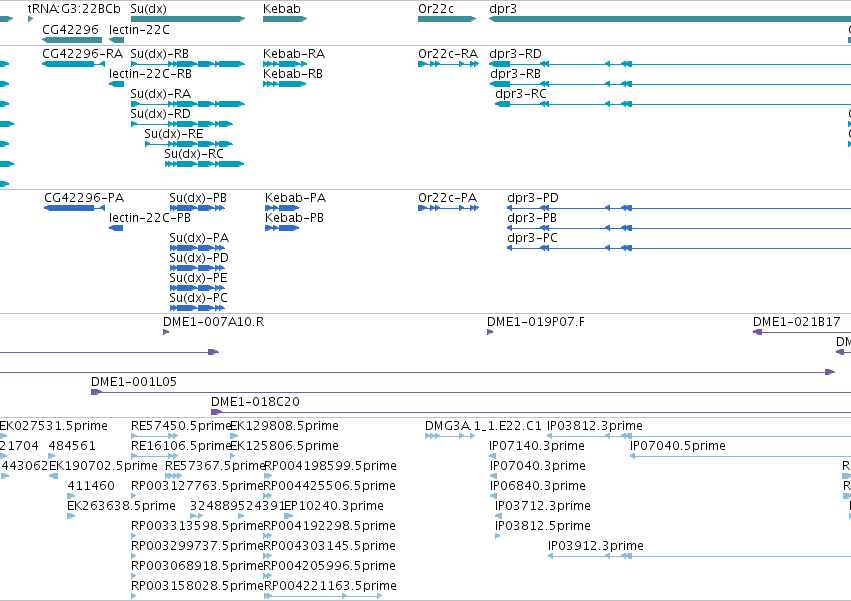Click the CG42296-RA transcript label
Image resolution: width=851 pixels, height=601 pixels.
point(82,54)
